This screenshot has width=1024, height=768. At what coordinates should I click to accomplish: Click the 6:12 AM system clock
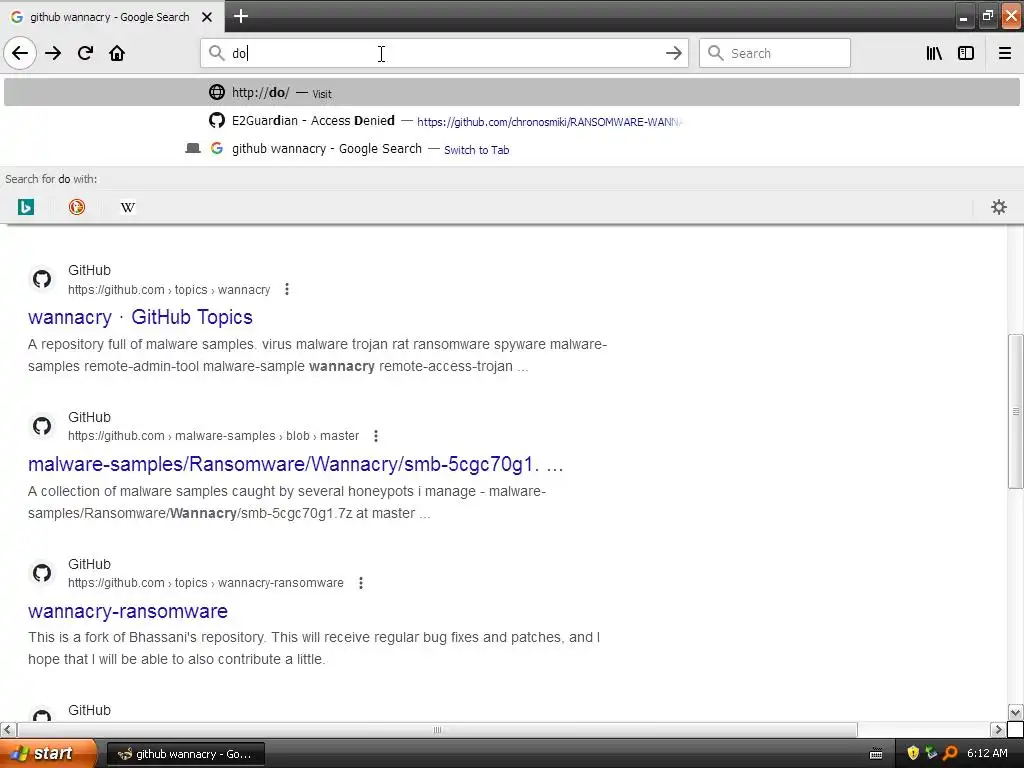987,753
